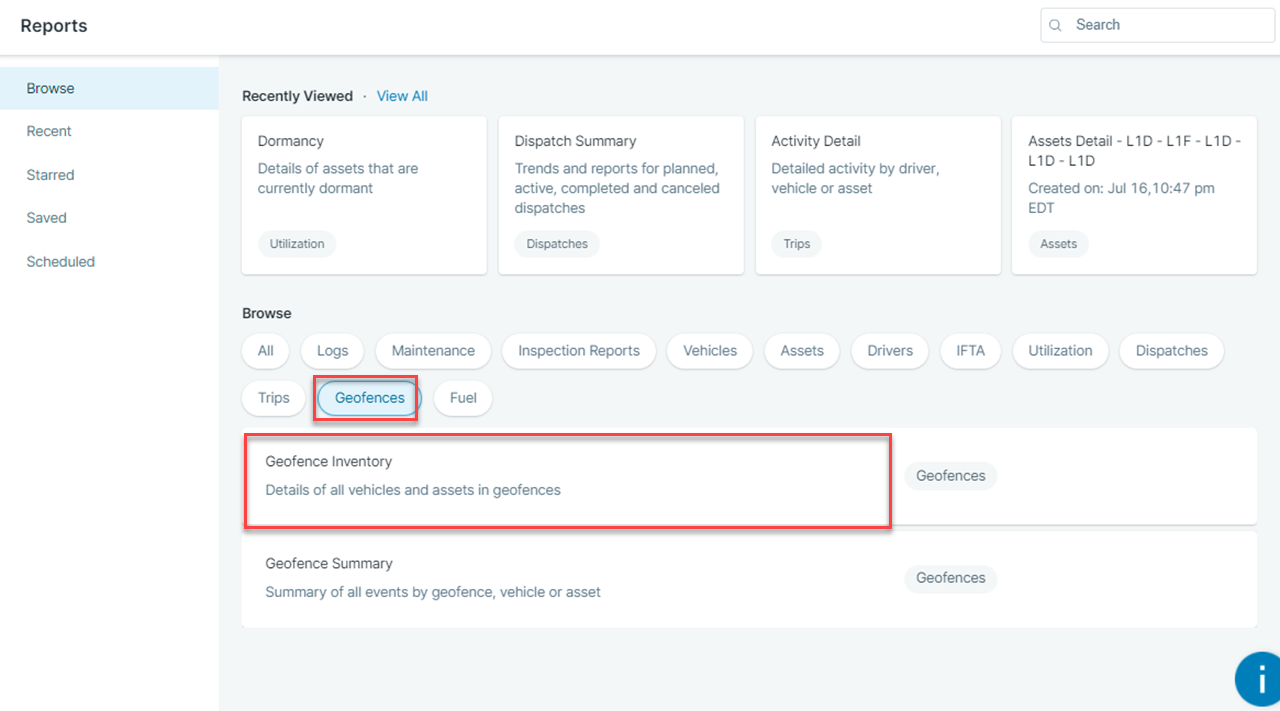Open the Geofence Summary report
This screenshot has width=1280, height=711.
749,579
